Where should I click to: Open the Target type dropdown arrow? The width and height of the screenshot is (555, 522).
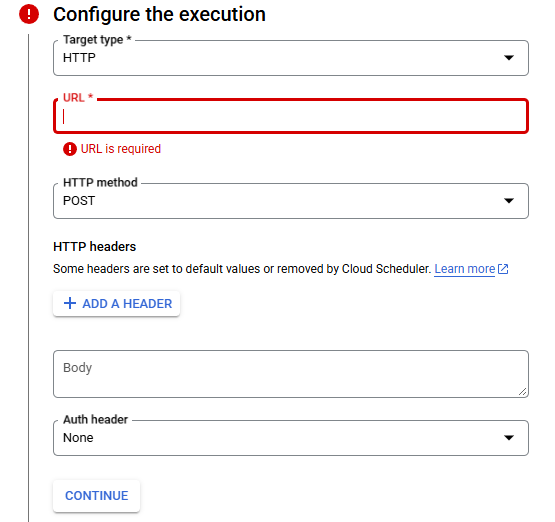[x=509, y=58]
